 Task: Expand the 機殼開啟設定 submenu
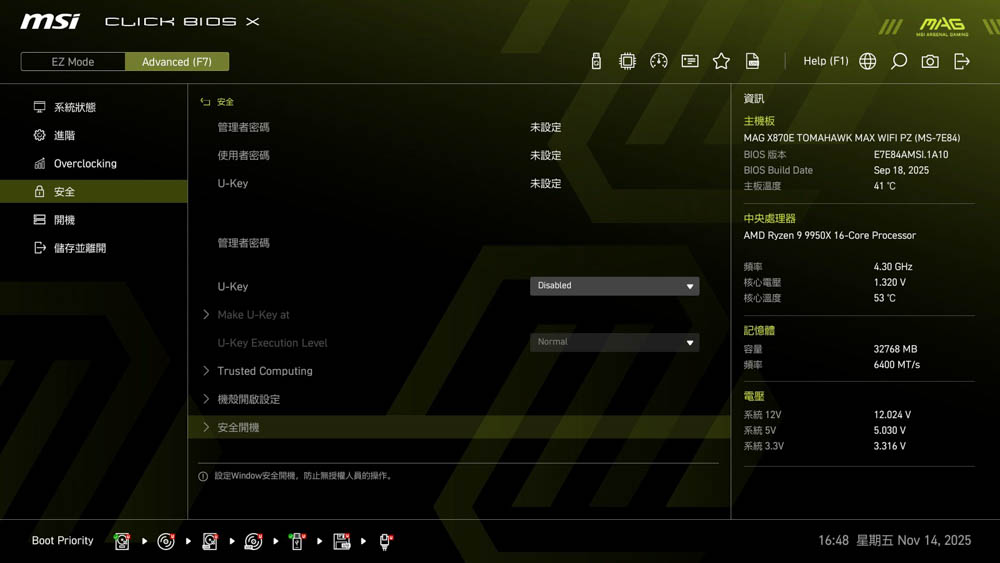(x=249, y=399)
